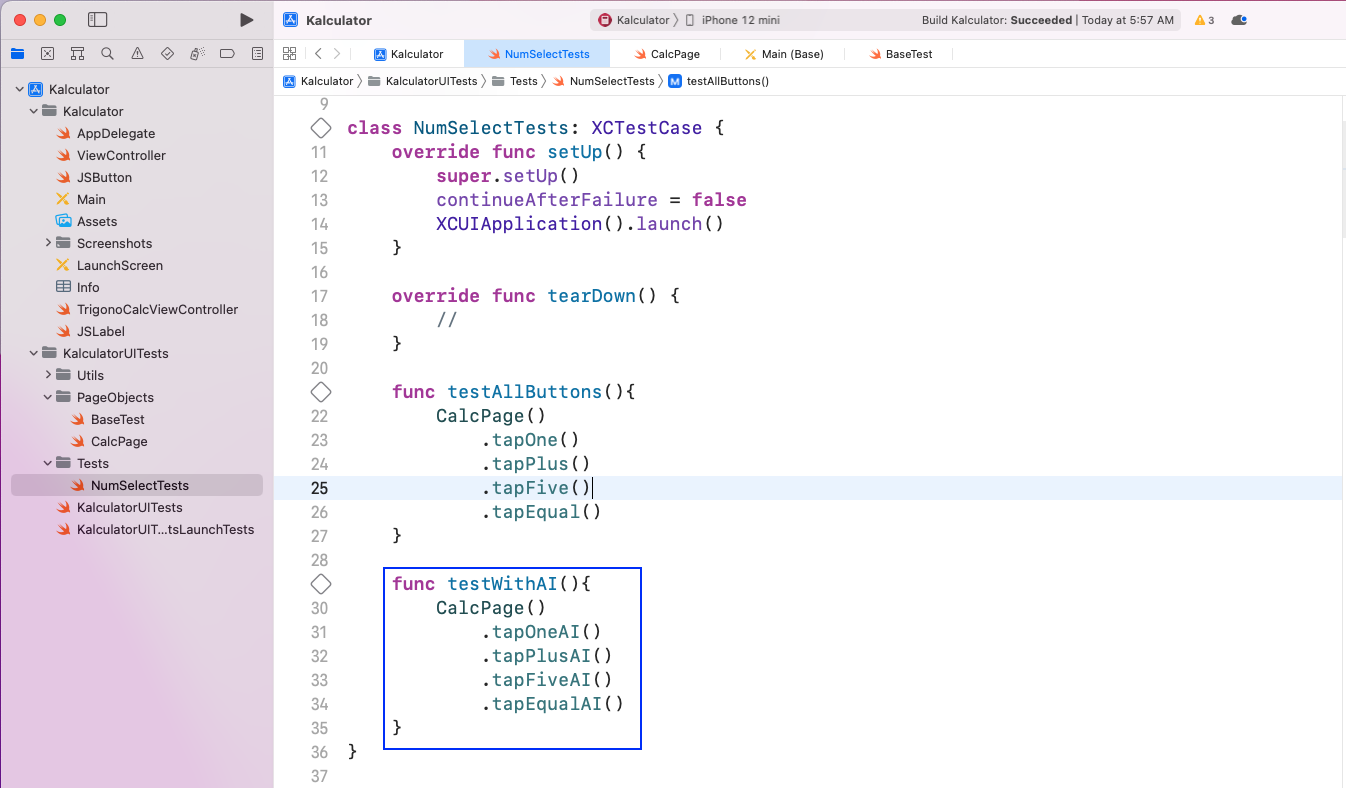Open the Symbol navigator
The height and width of the screenshot is (788, 1346).
click(77, 54)
